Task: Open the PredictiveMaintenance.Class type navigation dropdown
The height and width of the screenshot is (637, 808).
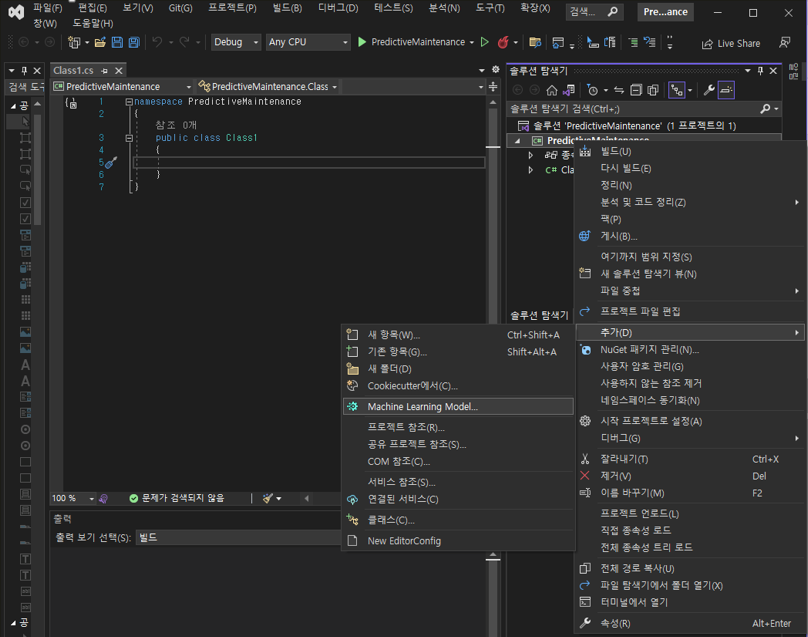Action: [268, 87]
